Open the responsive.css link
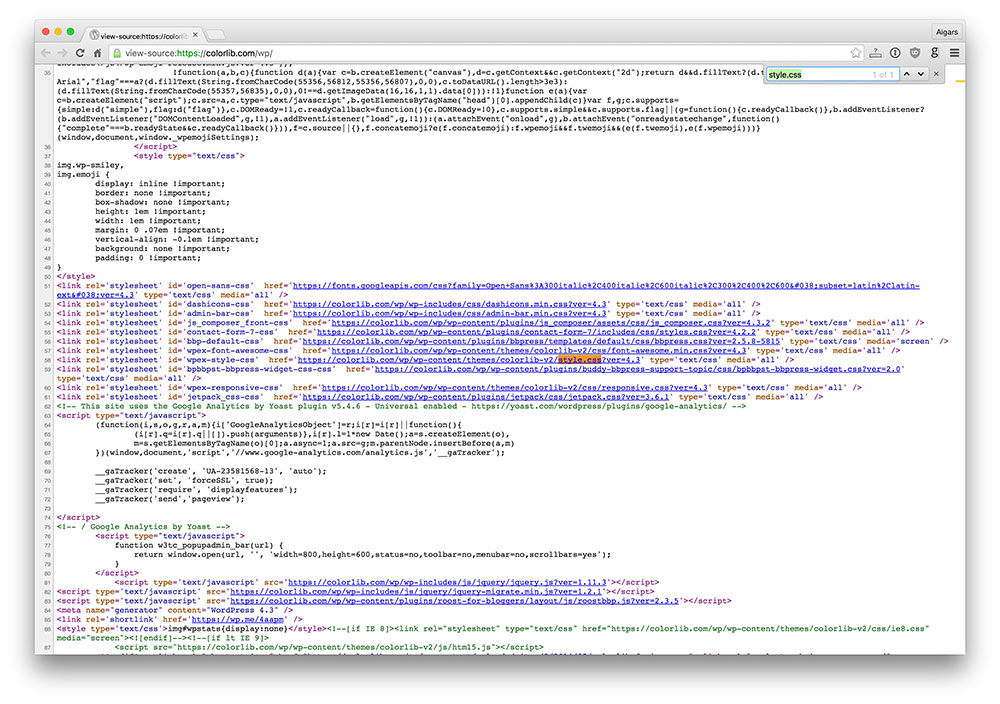Screen dimensions: 1000x704 pyautogui.click(x=515, y=388)
